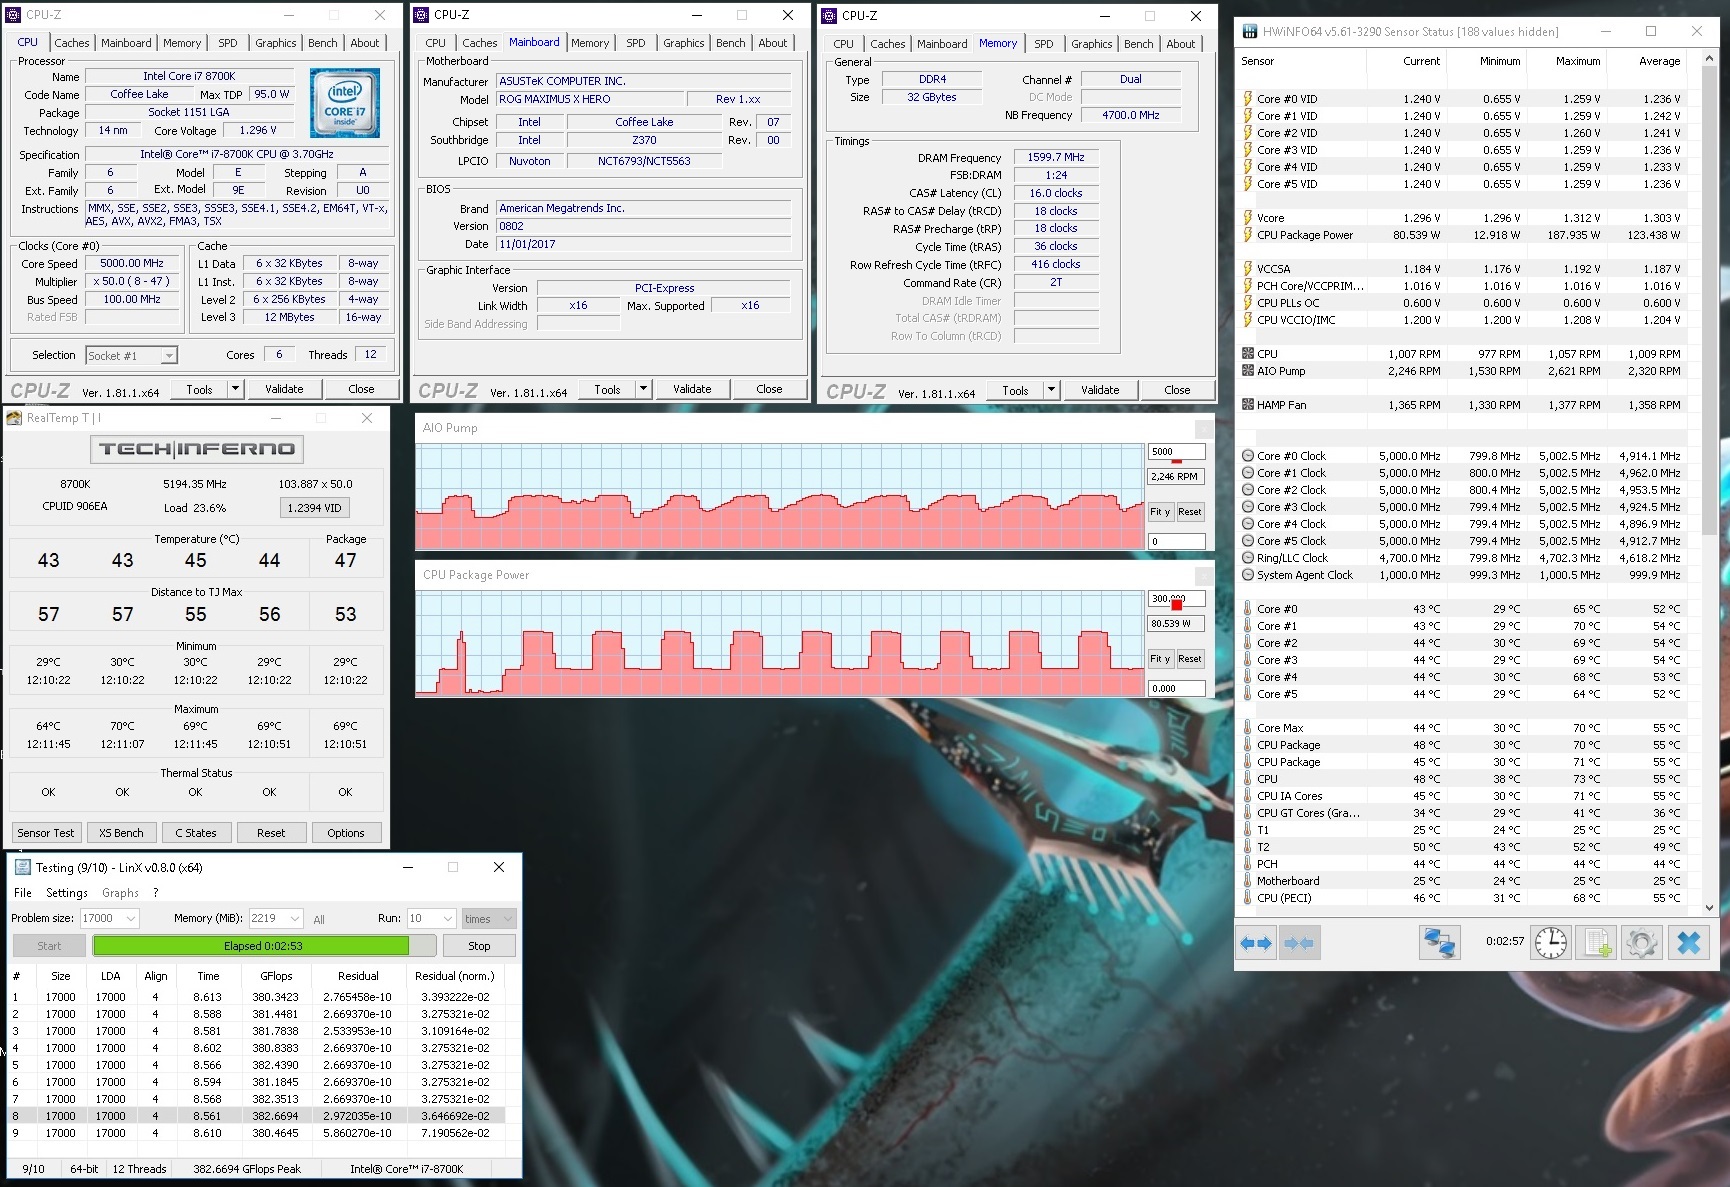
Task: Click the RealTemp title bar app icon
Action: pyautogui.click(x=14, y=417)
